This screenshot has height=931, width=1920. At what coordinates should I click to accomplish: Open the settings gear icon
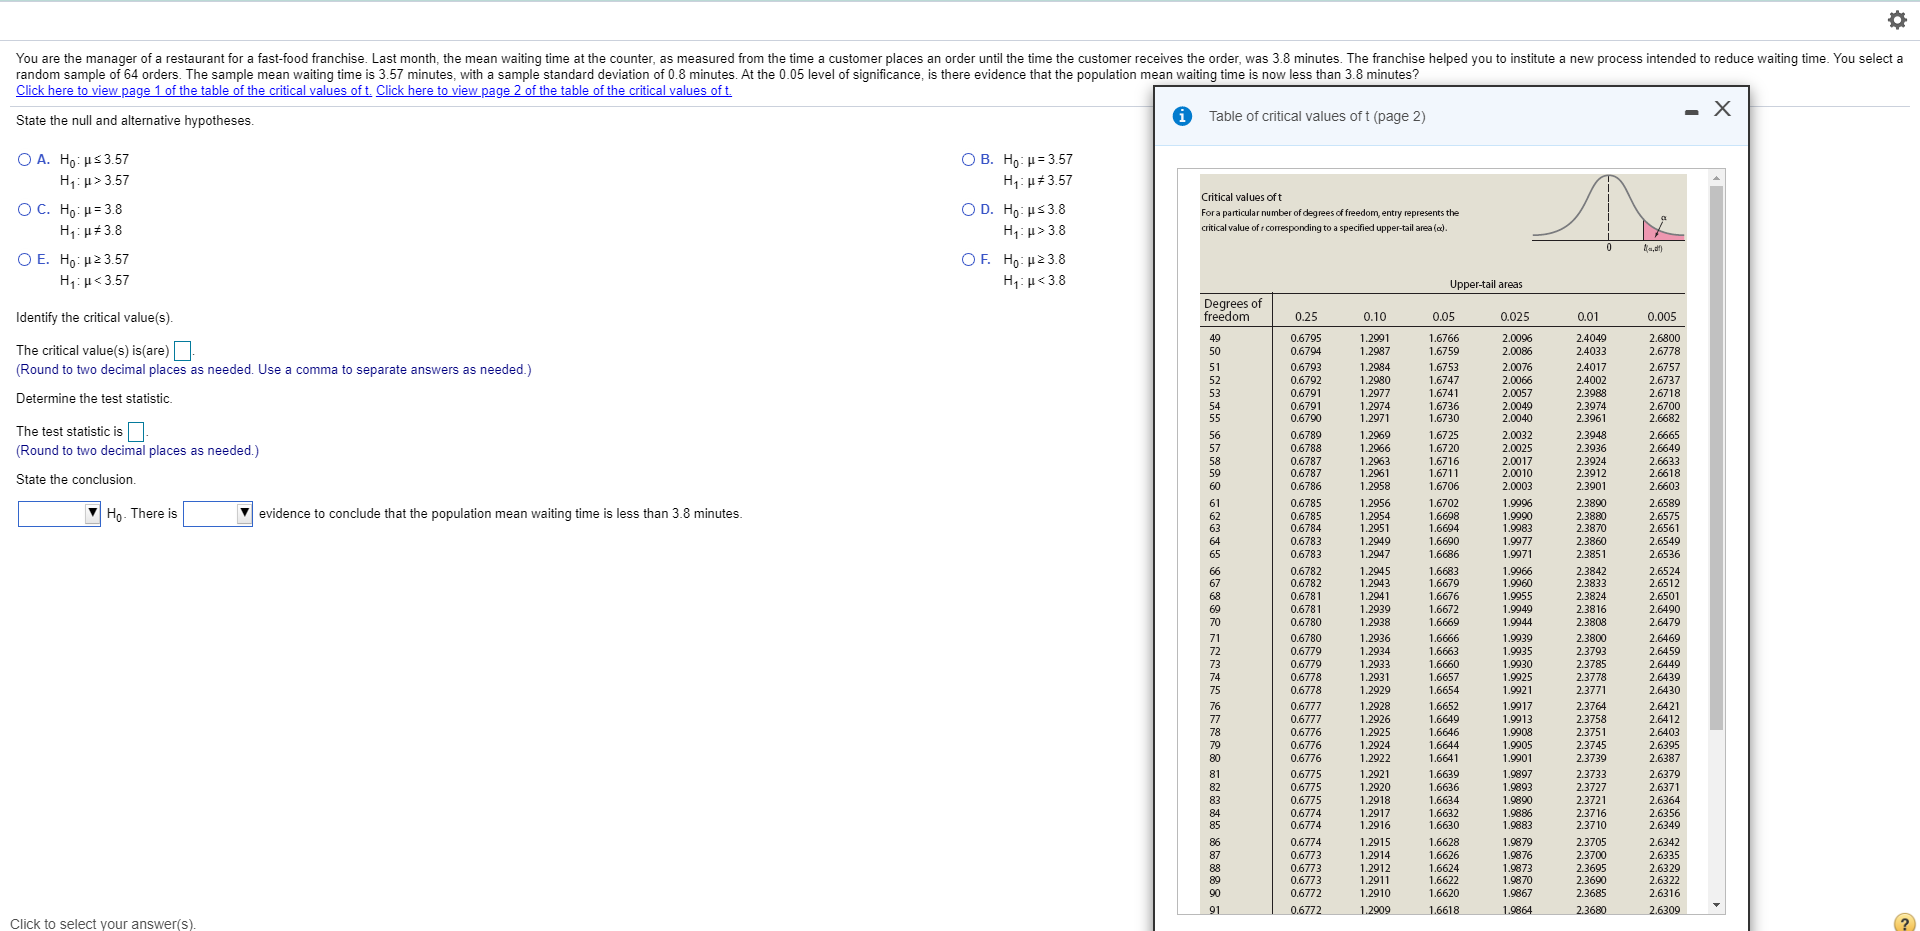click(x=1896, y=20)
